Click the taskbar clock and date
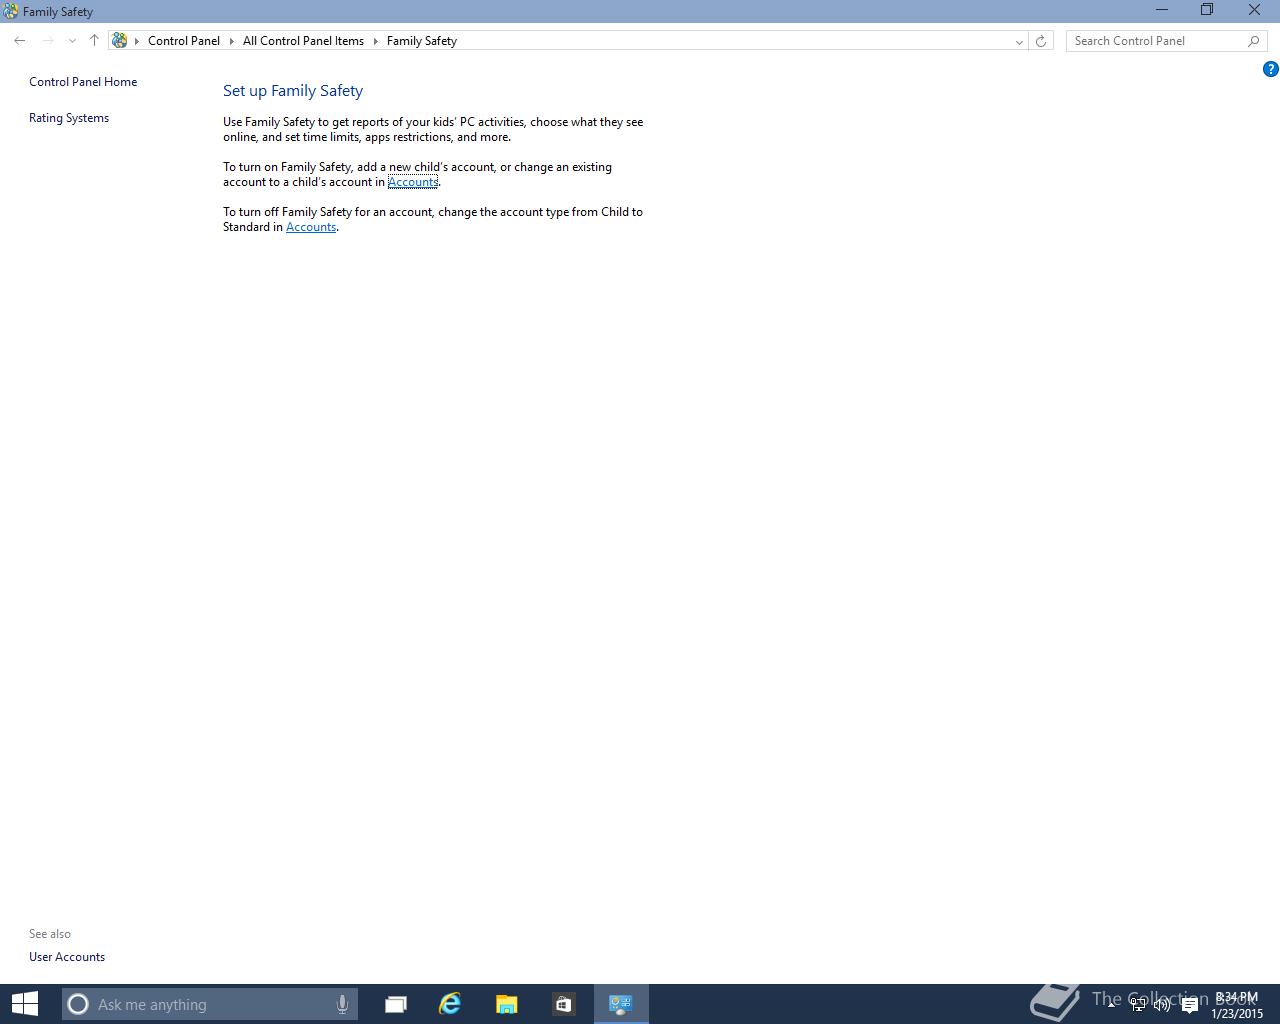The height and width of the screenshot is (1024, 1280). 1237,1005
